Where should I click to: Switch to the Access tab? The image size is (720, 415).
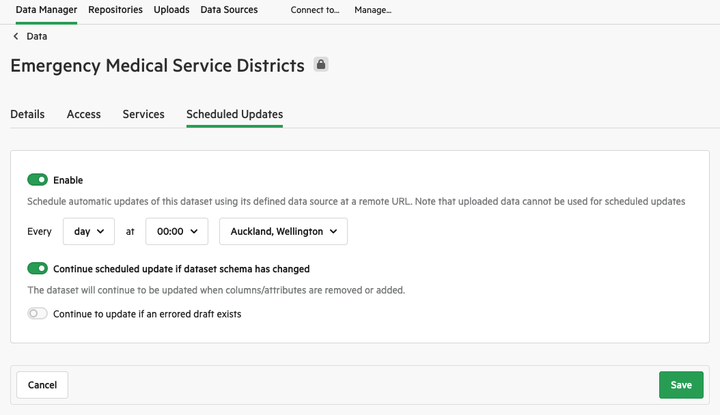point(84,114)
